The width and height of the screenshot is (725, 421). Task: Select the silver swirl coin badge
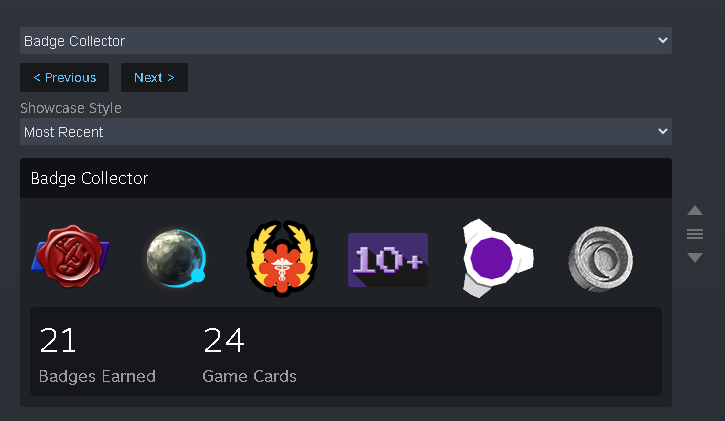(x=601, y=259)
